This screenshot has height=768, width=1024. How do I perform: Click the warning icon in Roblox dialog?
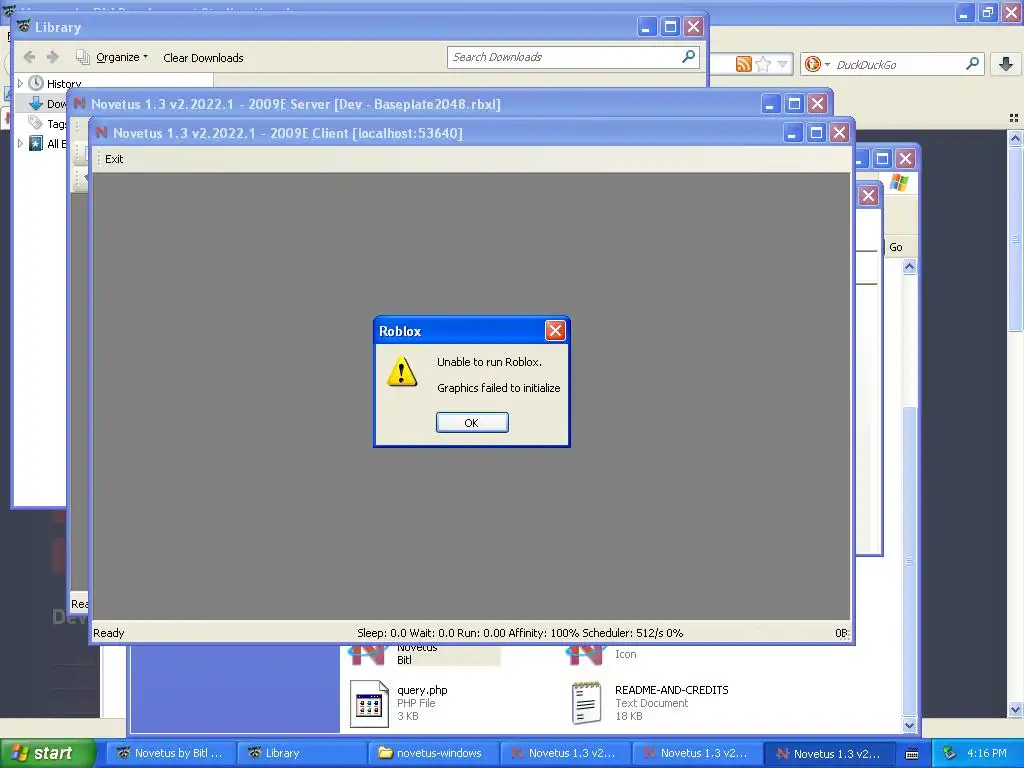click(402, 372)
